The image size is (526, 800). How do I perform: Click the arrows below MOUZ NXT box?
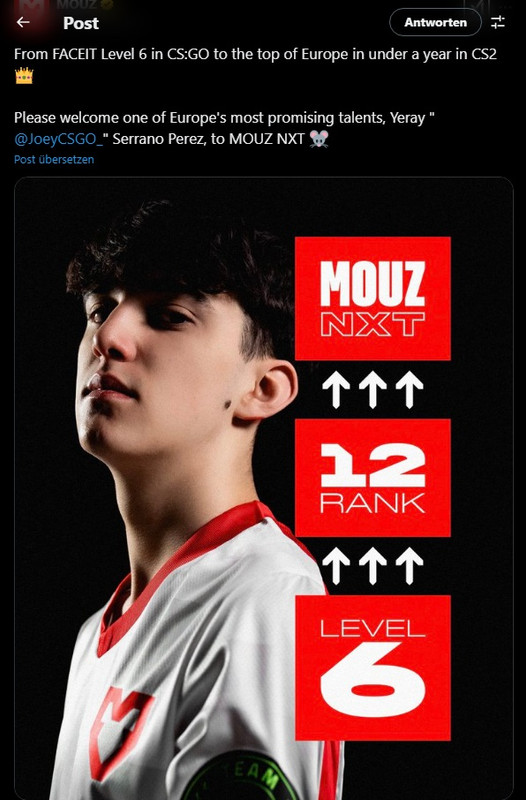[x=373, y=390]
